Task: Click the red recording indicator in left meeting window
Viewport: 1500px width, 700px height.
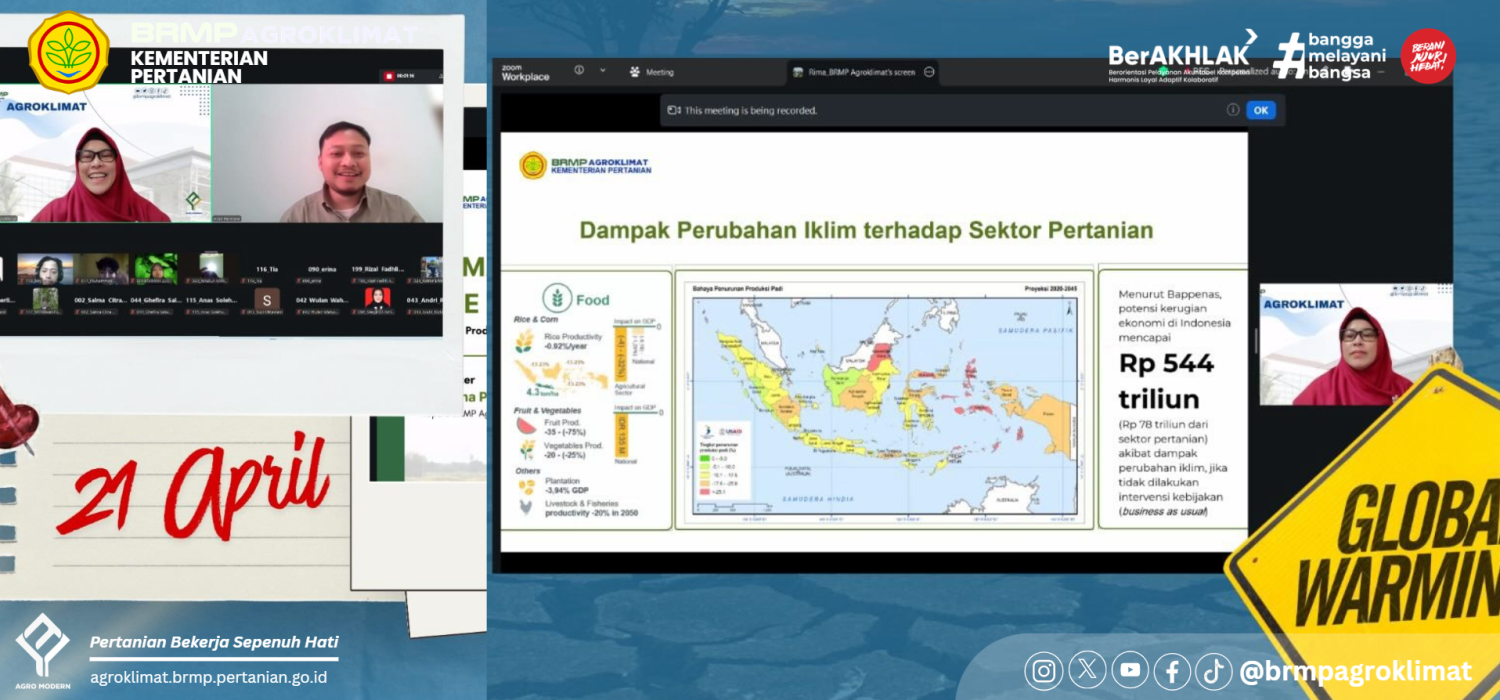Action: click(388, 76)
